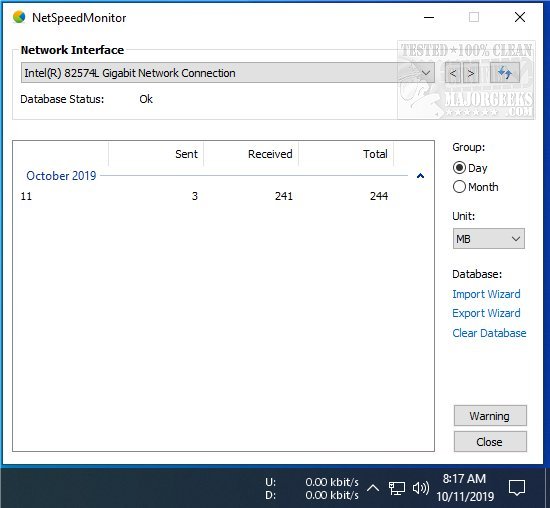Viewport: 550px width, 508px height.
Task: Click the Warning button
Action: pos(490,416)
